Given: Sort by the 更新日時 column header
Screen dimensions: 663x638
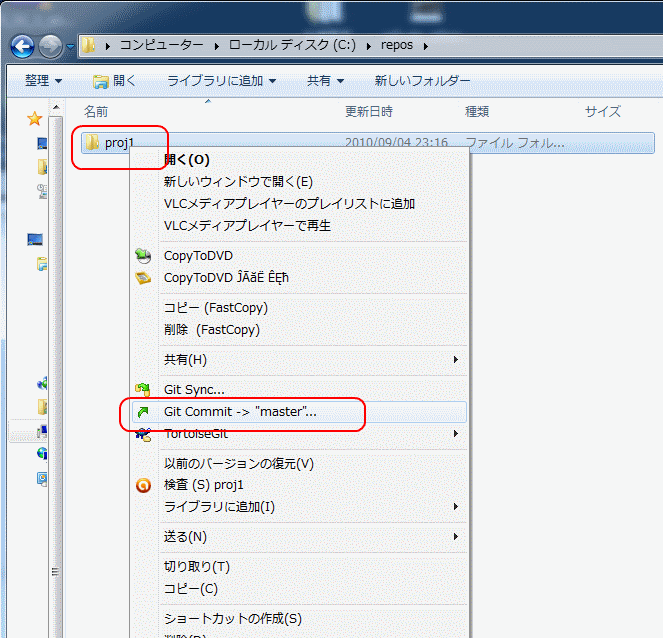Looking at the screenshot, I should point(369,112).
